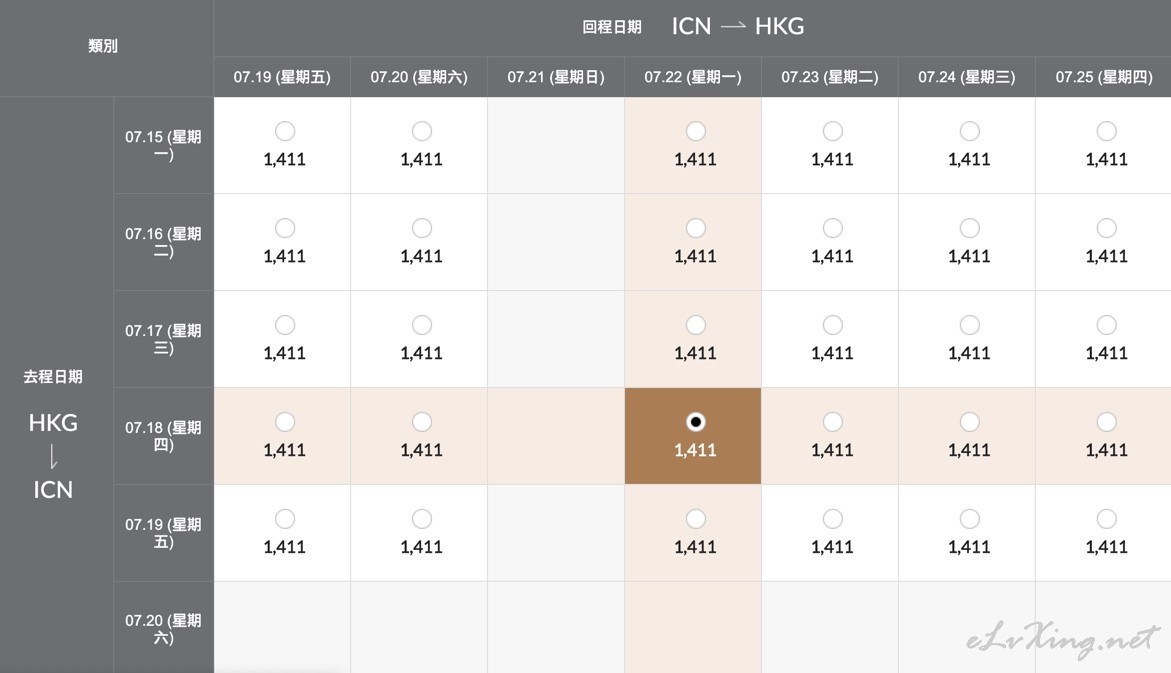Select 07.18 departure with 07.20 return

pos(422,422)
